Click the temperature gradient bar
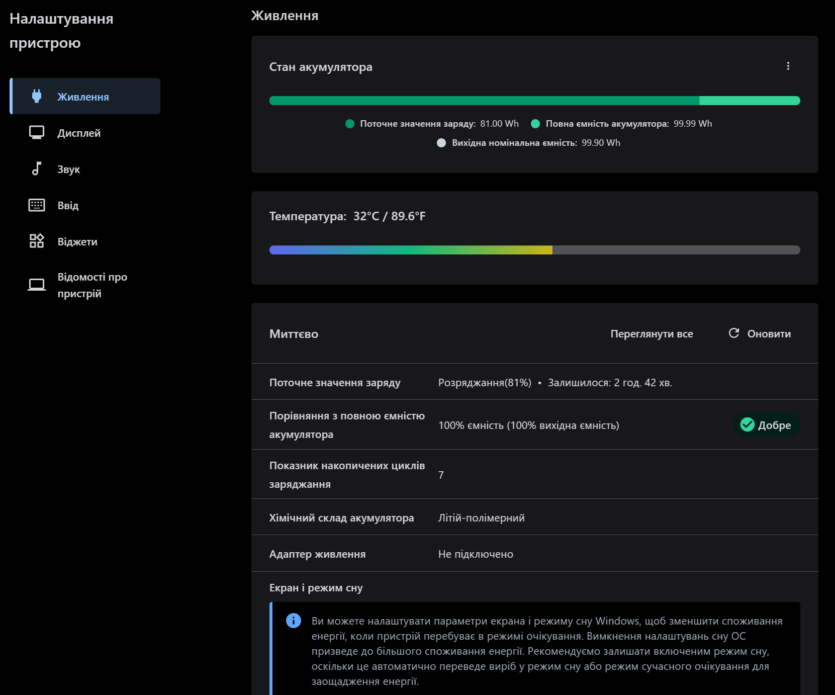Image resolution: width=835 pixels, height=695 pixels. click(535, 250)
